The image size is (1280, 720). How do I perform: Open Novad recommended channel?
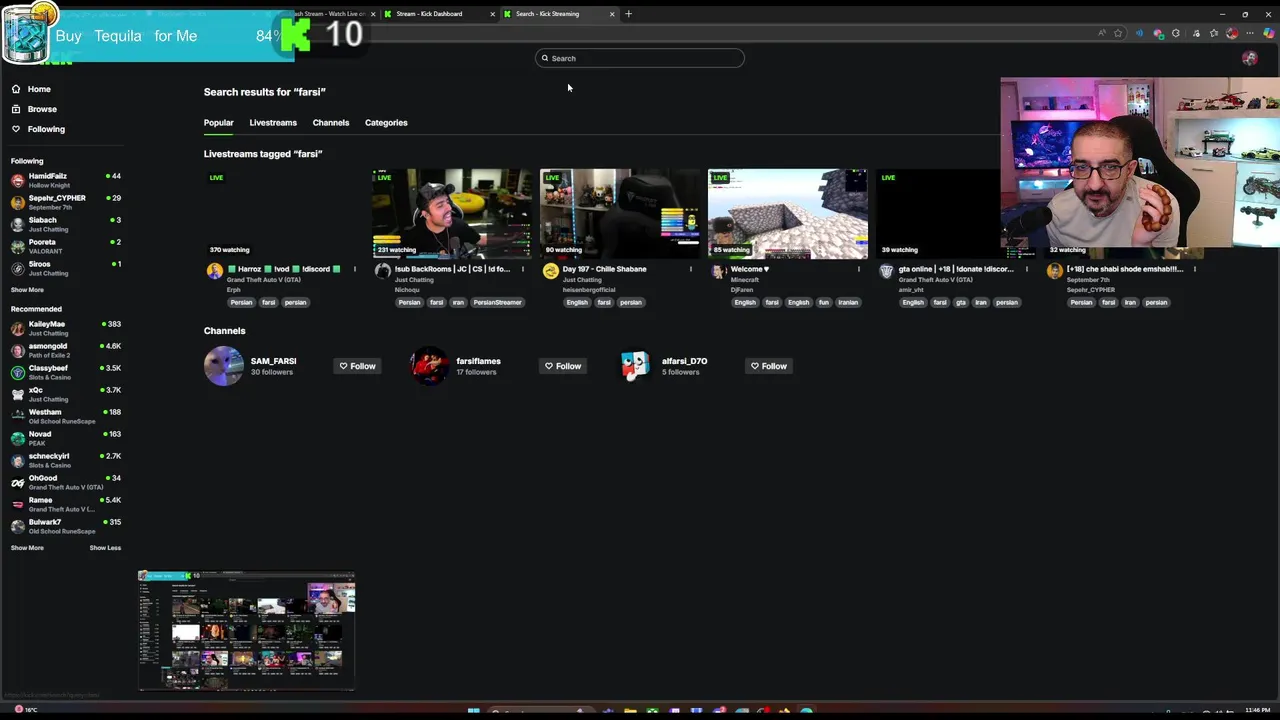click(65, 438)
